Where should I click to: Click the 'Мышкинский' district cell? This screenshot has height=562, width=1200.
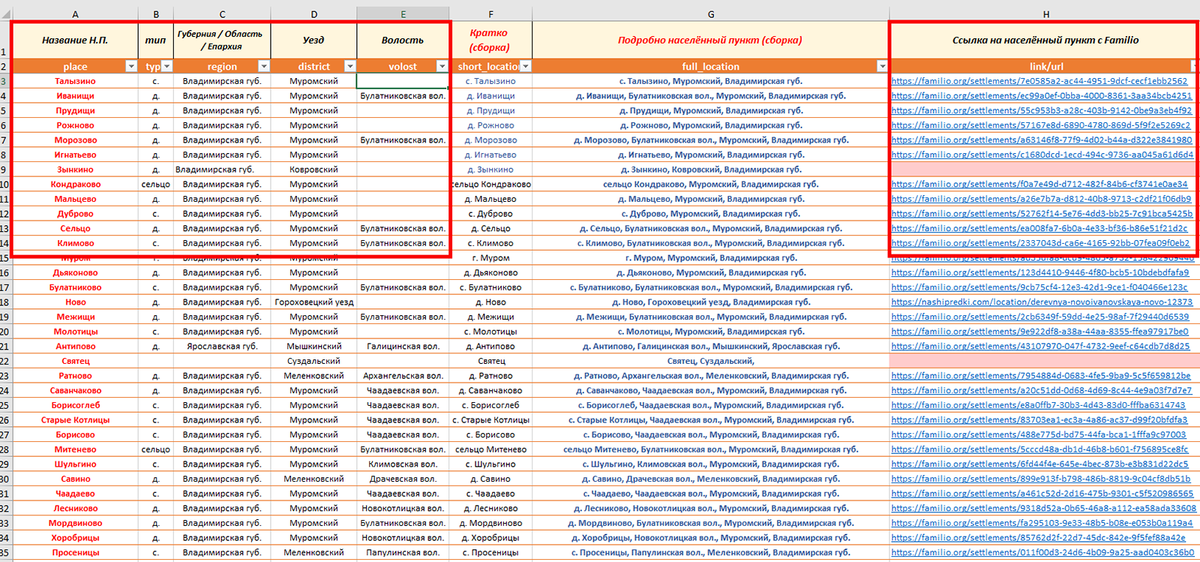tap(314, 346)
